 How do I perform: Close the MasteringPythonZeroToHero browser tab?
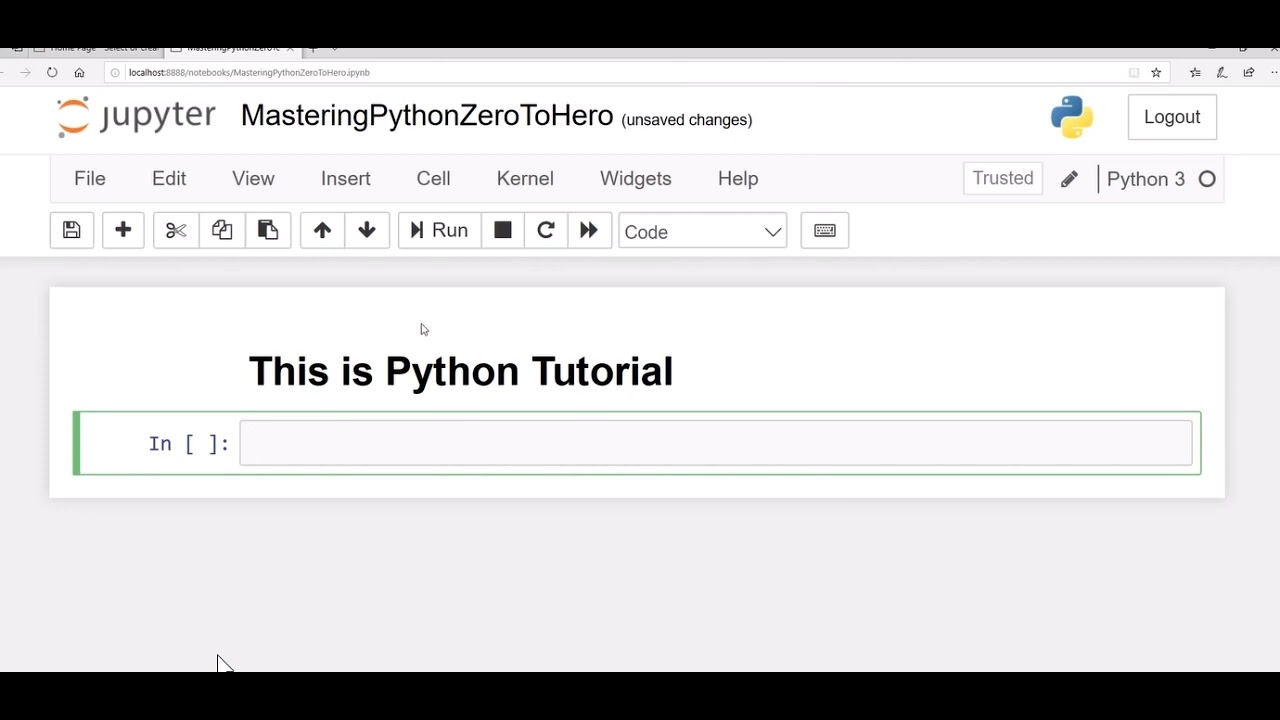[291, 48]
